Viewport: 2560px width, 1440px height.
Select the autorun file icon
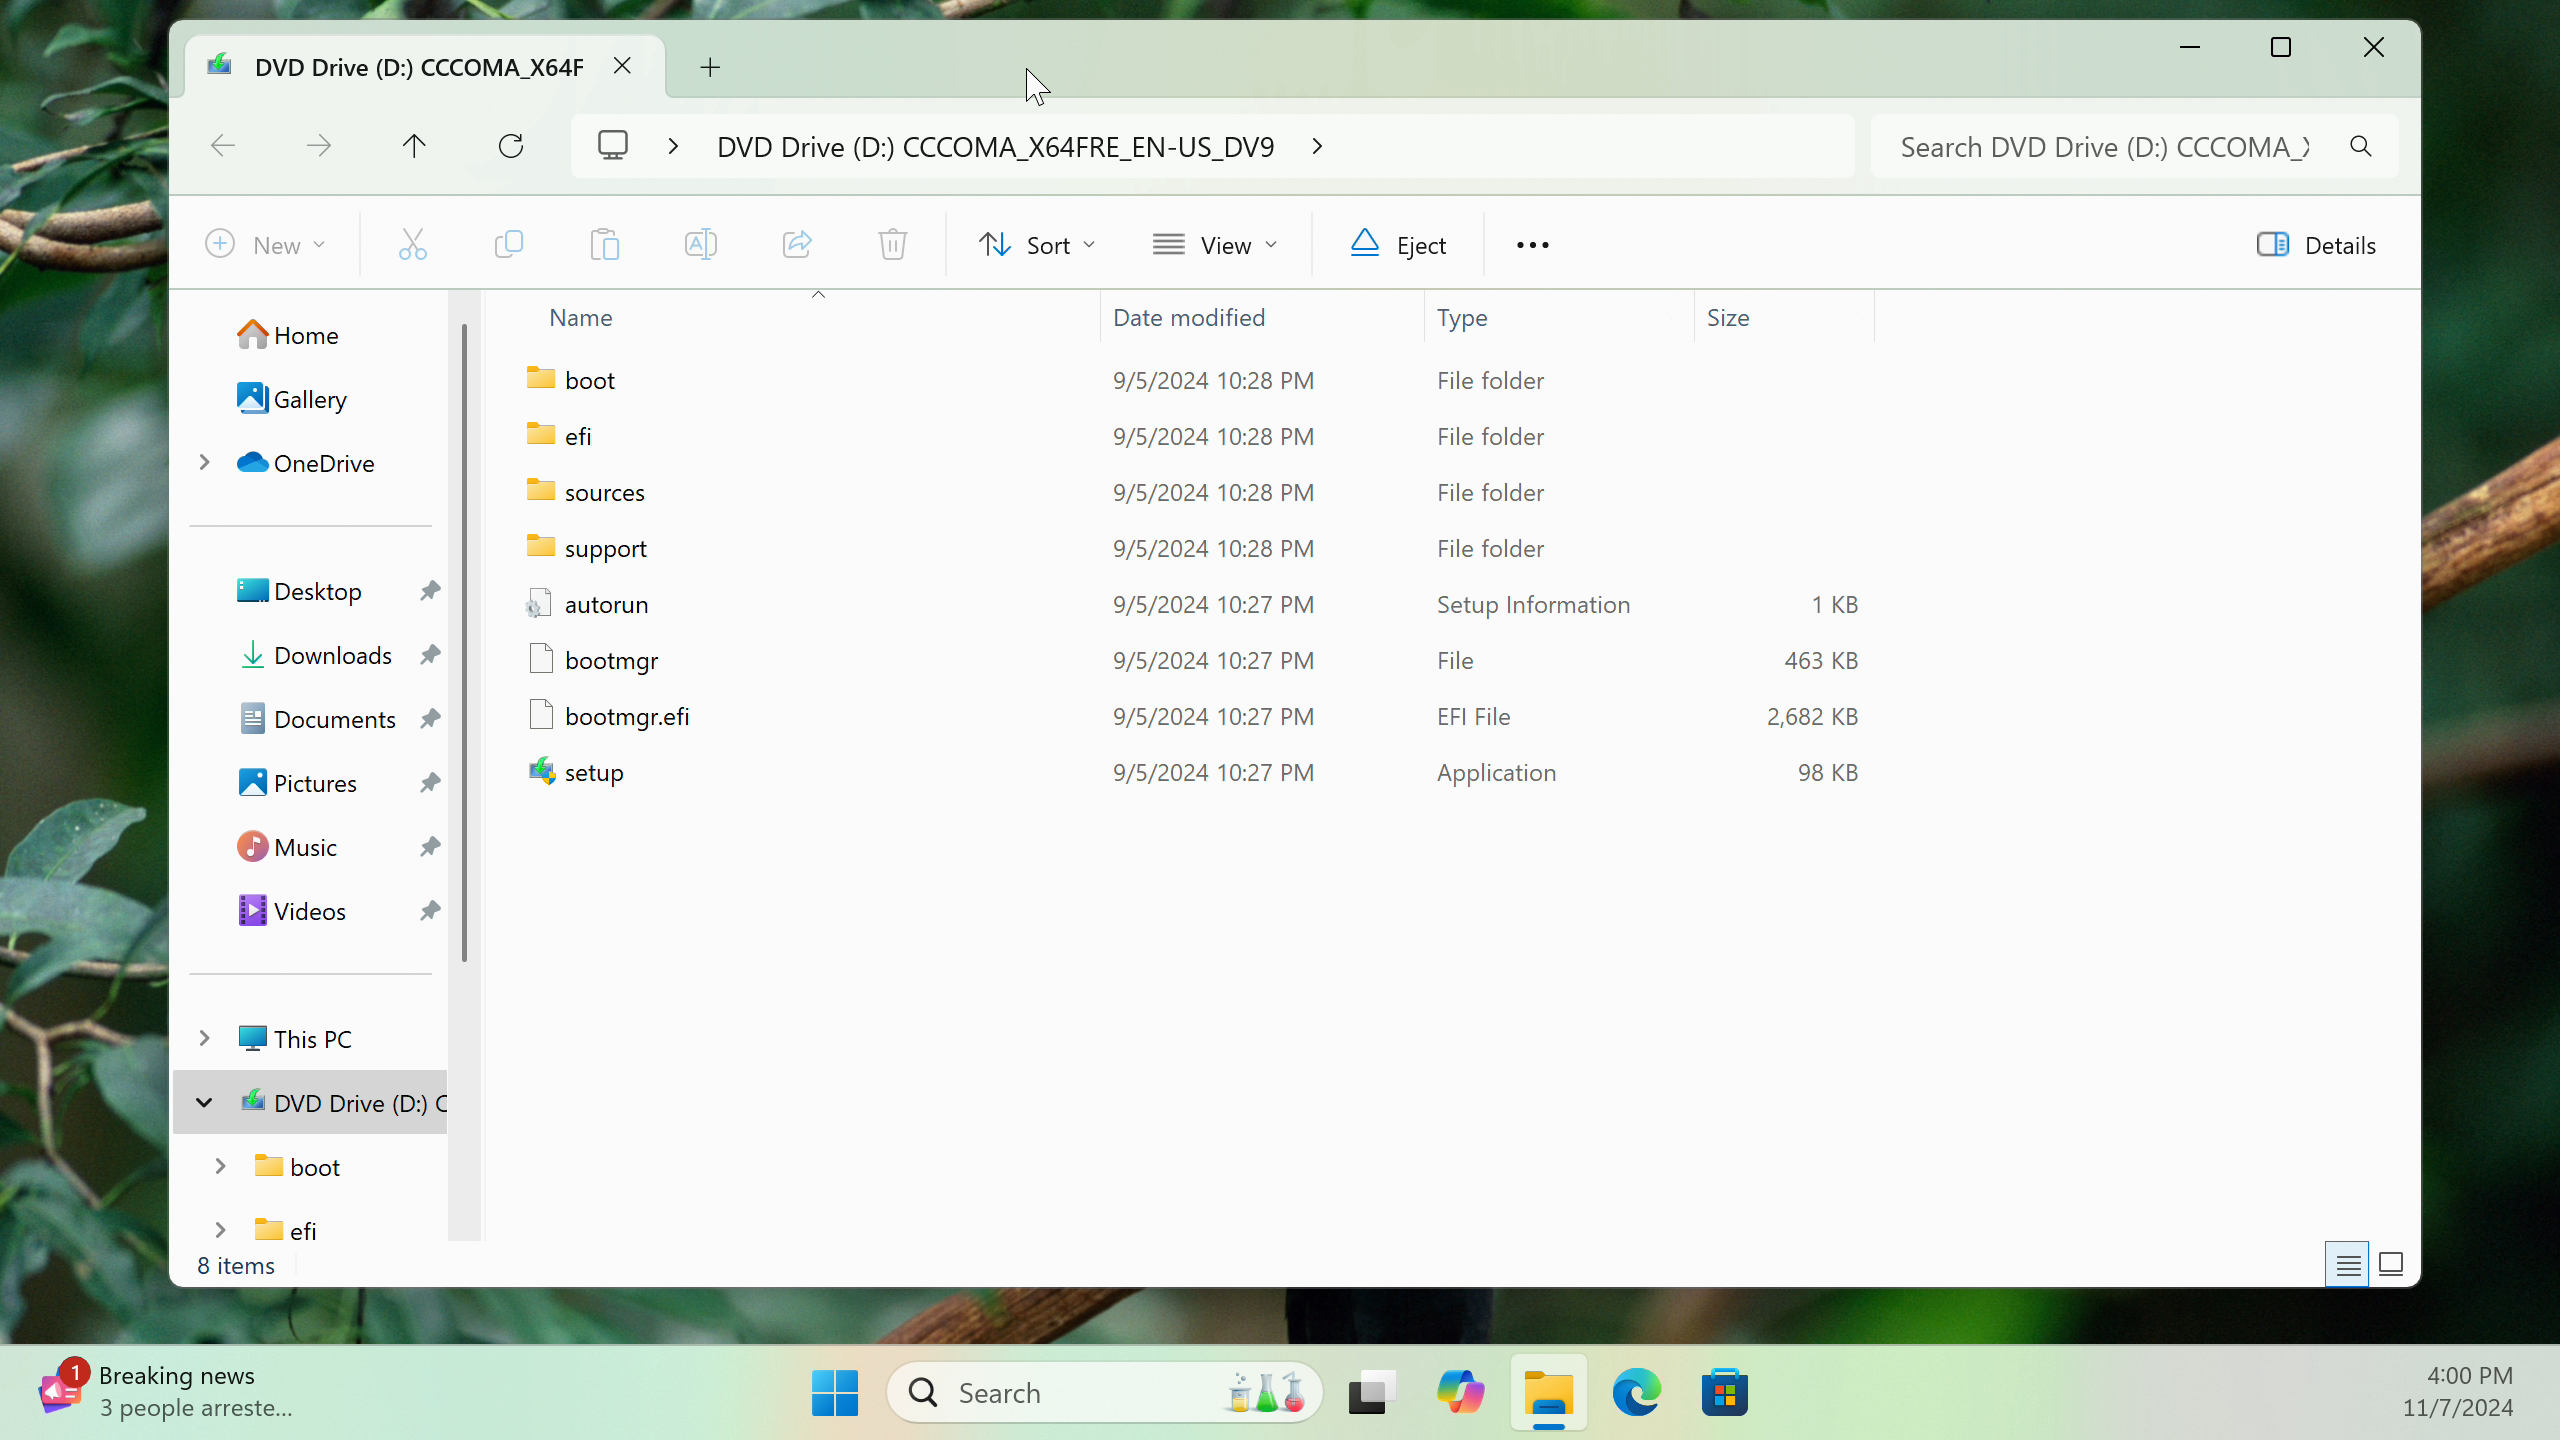[540, 604]
